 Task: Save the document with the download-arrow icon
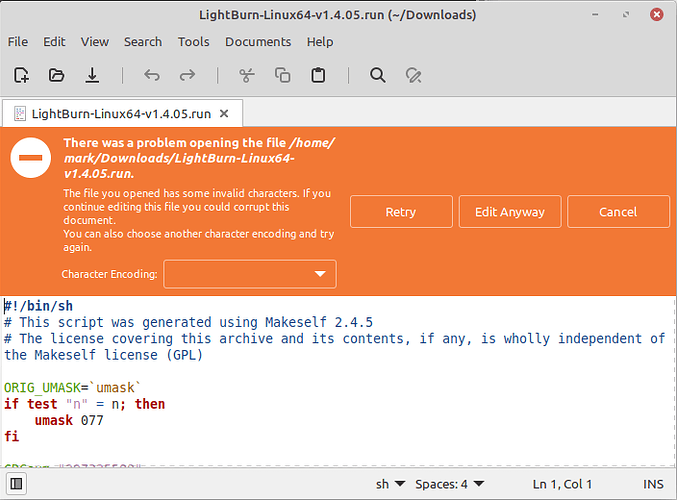pos(92,75)
